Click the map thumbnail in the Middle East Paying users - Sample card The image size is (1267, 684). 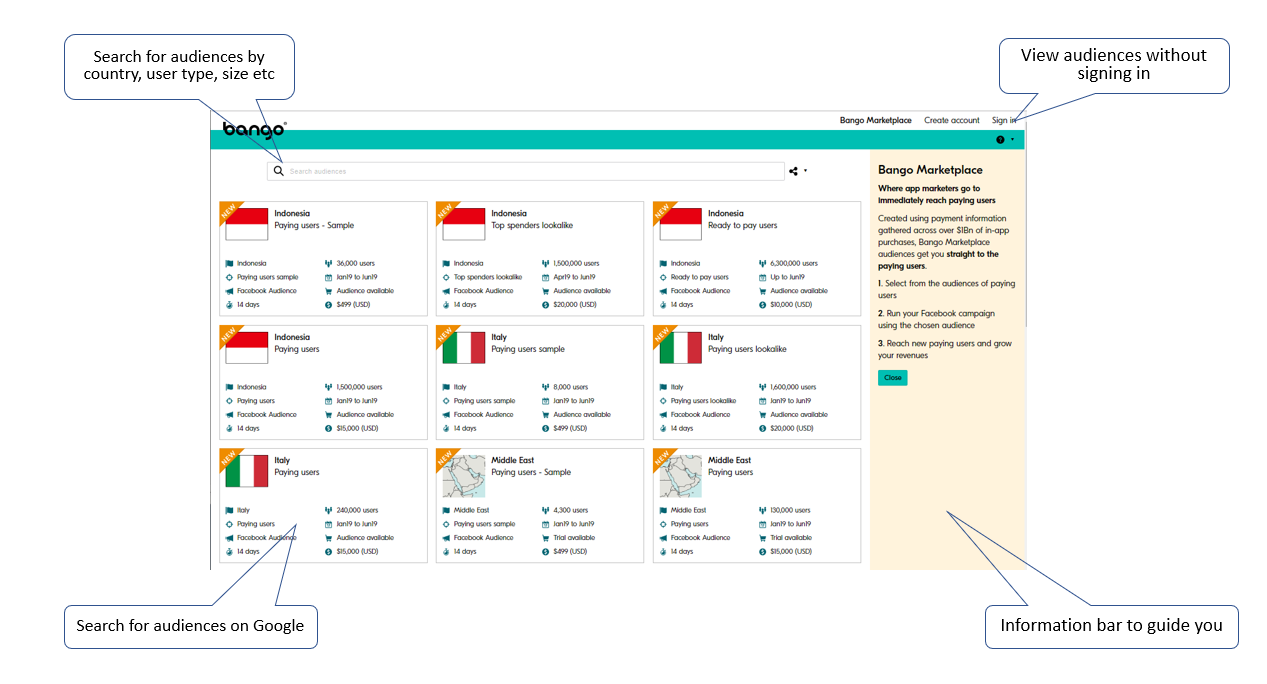(x=464, y=476)
